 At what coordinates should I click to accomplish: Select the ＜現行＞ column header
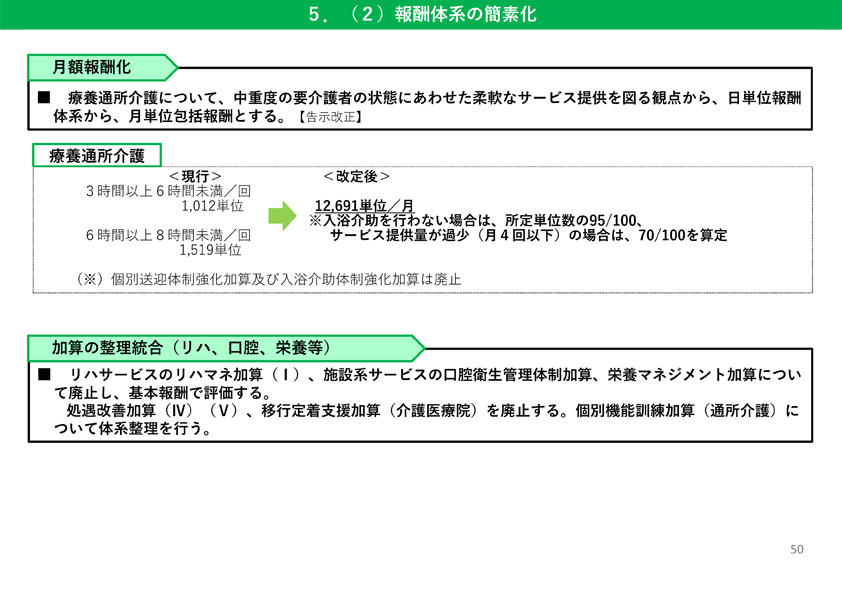[195, 176]
